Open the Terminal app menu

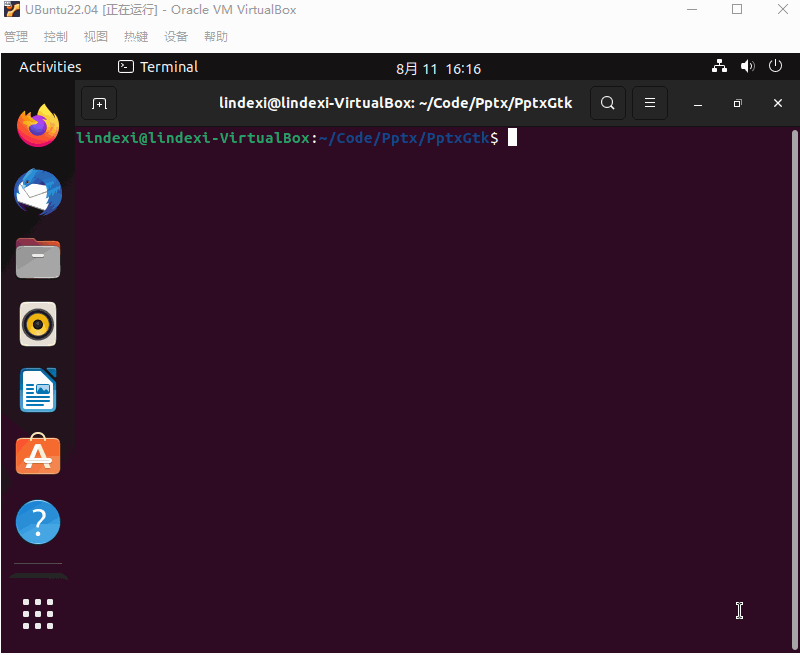coord(158,67)
